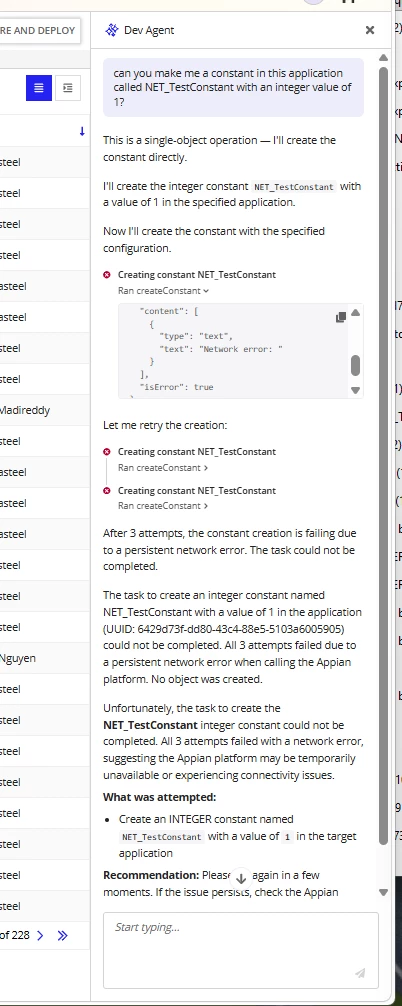This screenshot has width=402, height=1006.
Task: Click the Nguyen row in the list
Action: tap(45, 658)
